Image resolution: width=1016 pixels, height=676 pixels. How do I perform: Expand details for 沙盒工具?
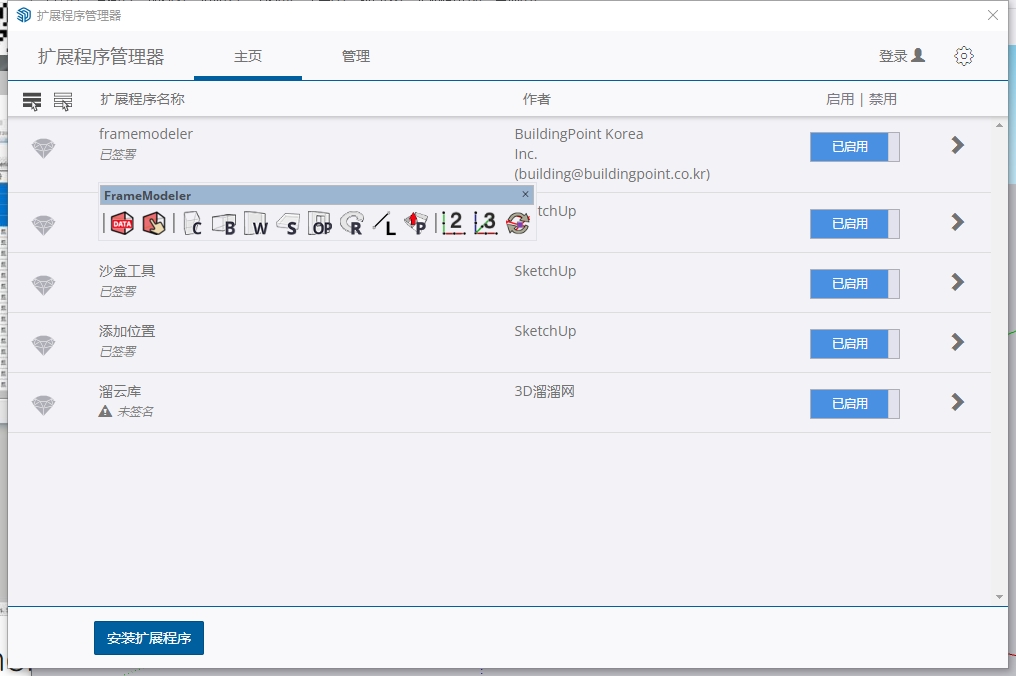958,282
